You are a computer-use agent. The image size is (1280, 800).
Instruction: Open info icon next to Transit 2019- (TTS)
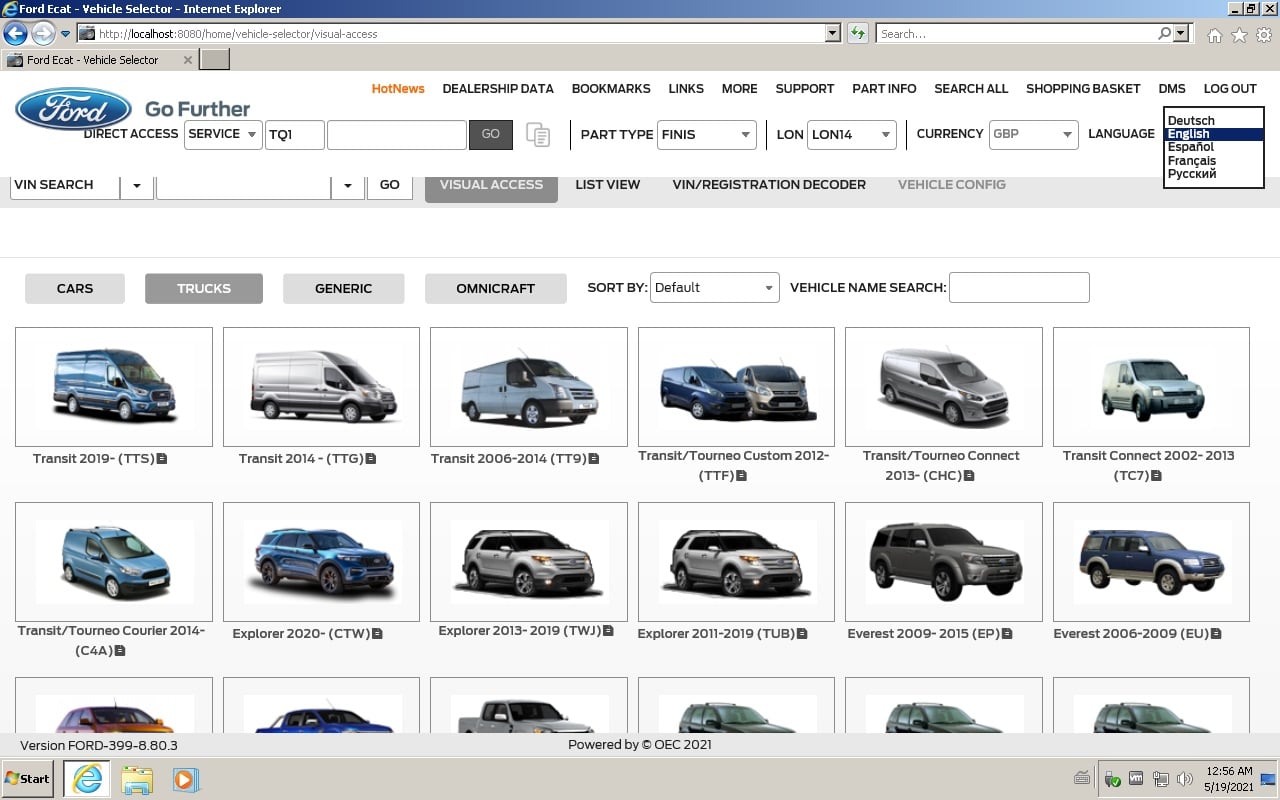click(162, 459)
